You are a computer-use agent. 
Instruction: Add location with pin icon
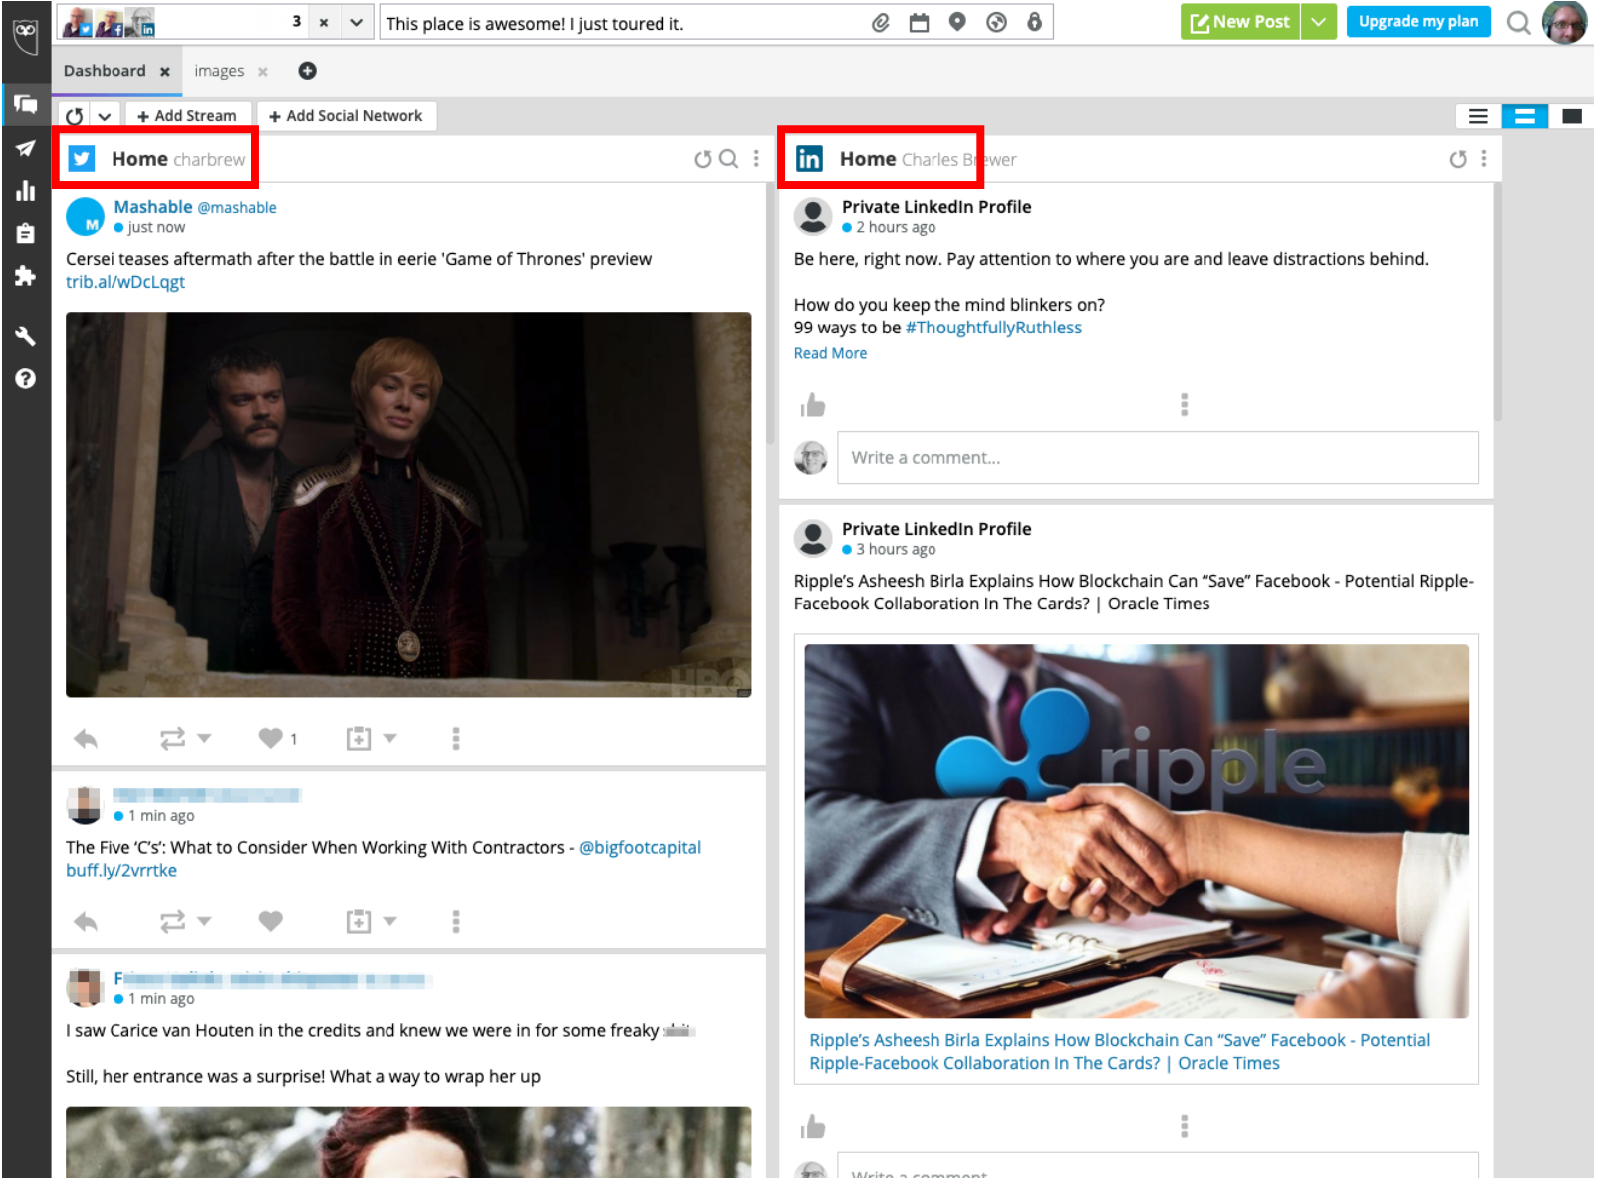tap(957, 22)
